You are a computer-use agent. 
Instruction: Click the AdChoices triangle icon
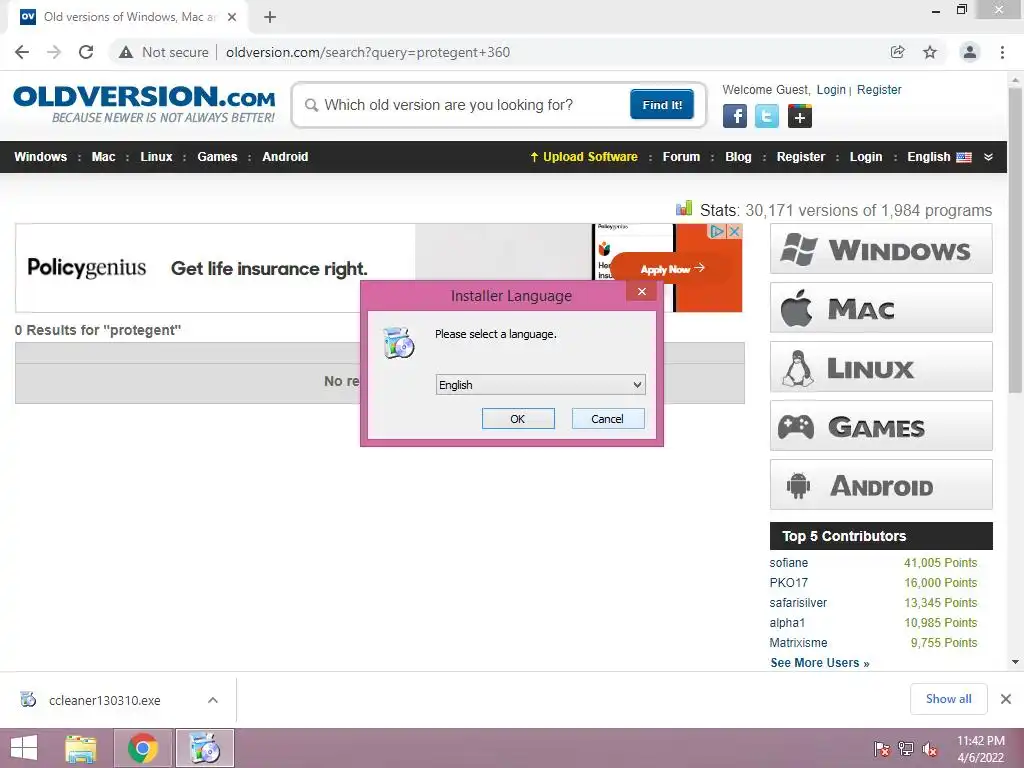tap(718, 231)
